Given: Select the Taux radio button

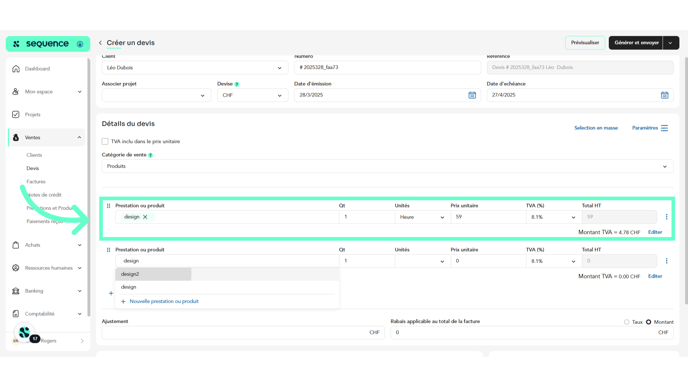Looking at the screenshot, I should click(627, 322).
